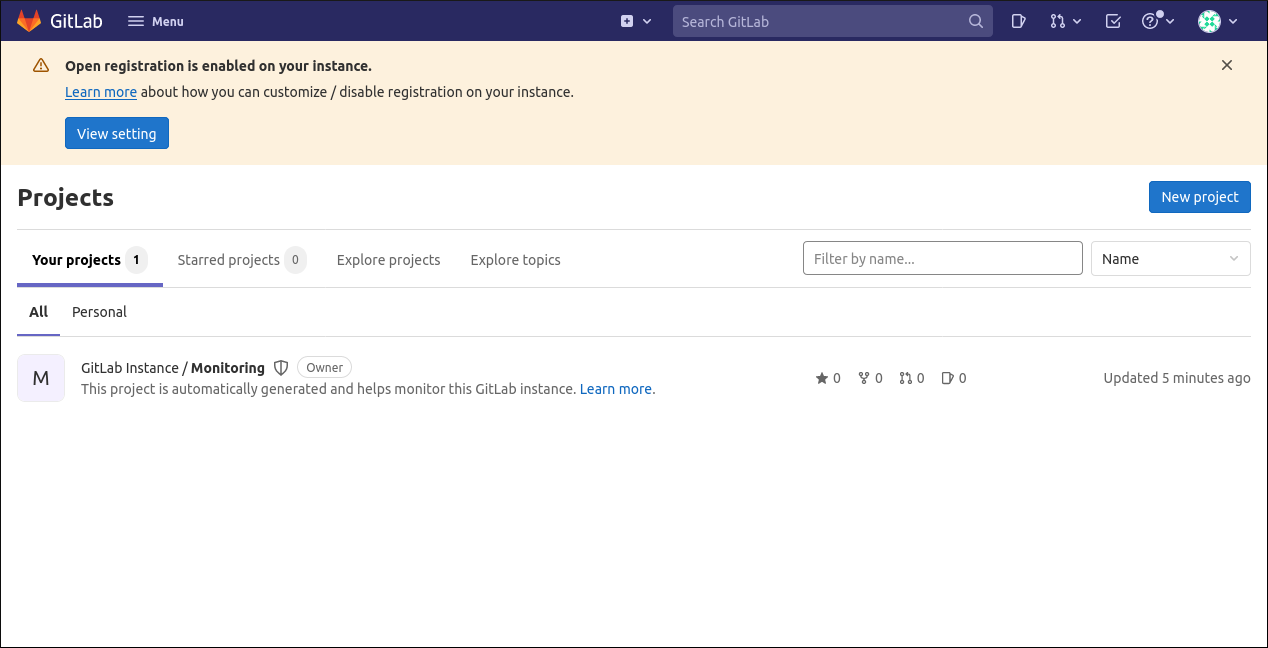The image size is (1268, 648).
Task: Open the Issues list from the top bar
Action: click(1018, 20)
